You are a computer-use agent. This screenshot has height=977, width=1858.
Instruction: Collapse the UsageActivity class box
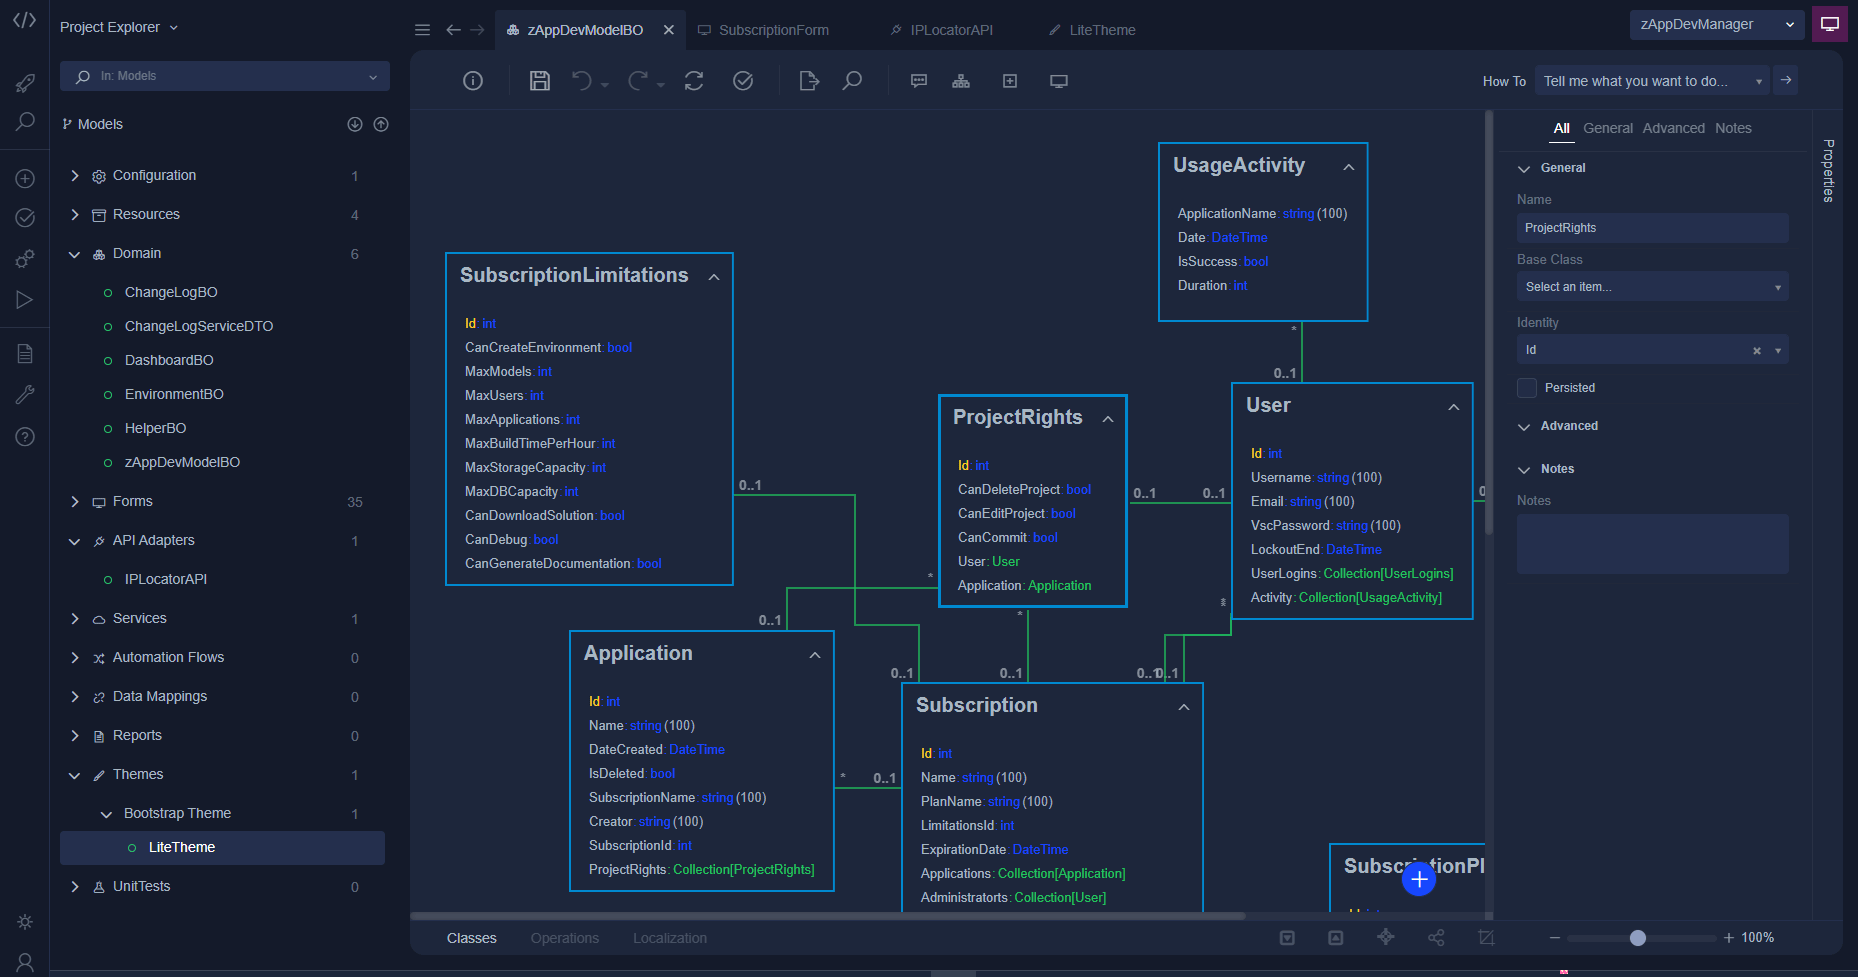(1349, 167)
